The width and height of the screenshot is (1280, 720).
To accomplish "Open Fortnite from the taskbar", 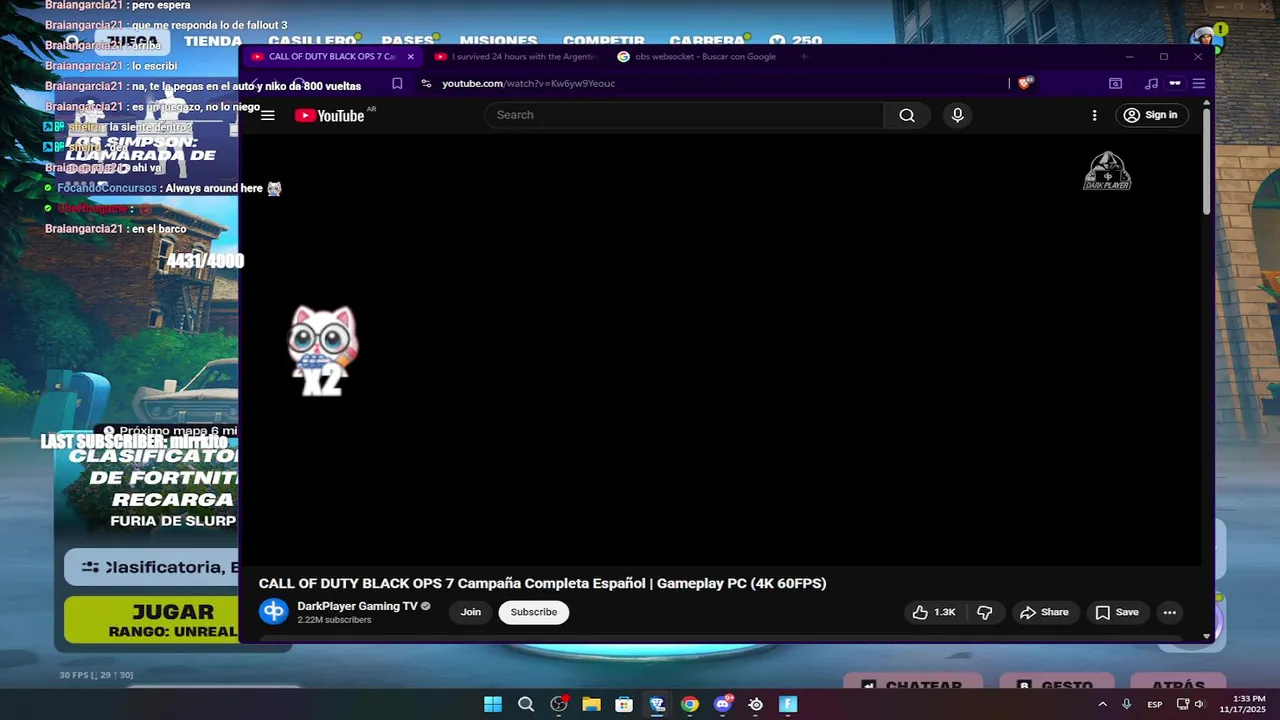I will coord(788,704).
